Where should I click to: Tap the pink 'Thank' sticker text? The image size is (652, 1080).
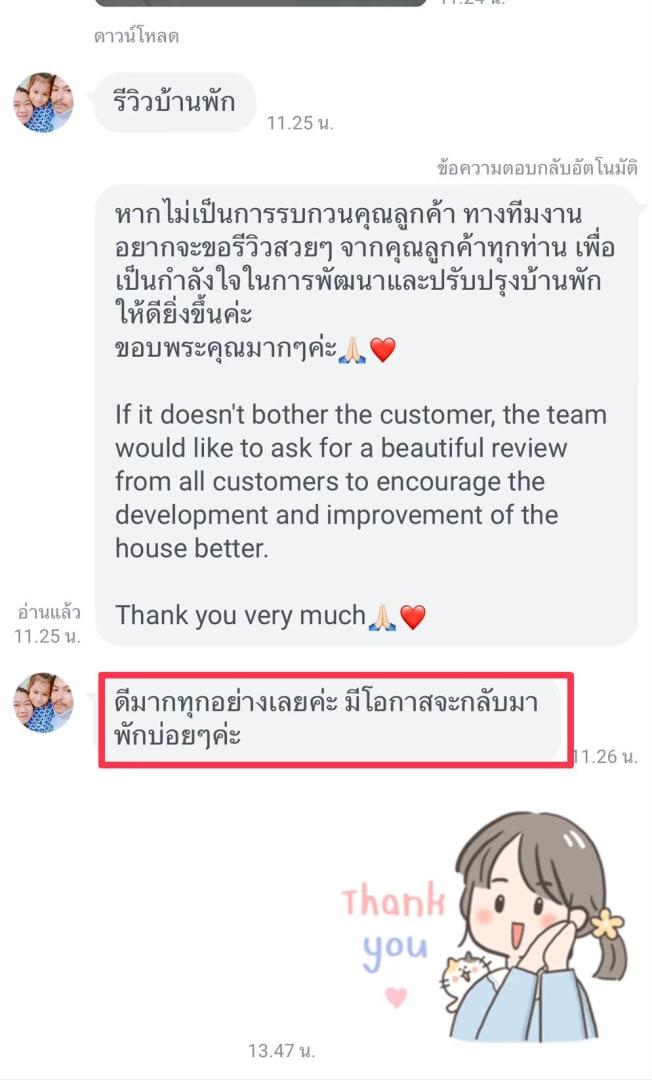[393, 899]
